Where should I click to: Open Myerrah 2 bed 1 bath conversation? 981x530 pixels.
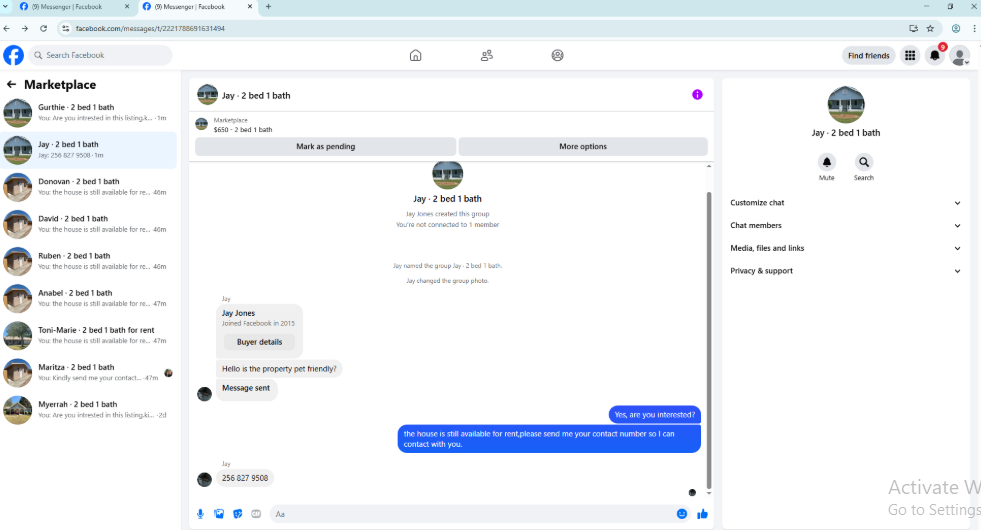[88, 410]
